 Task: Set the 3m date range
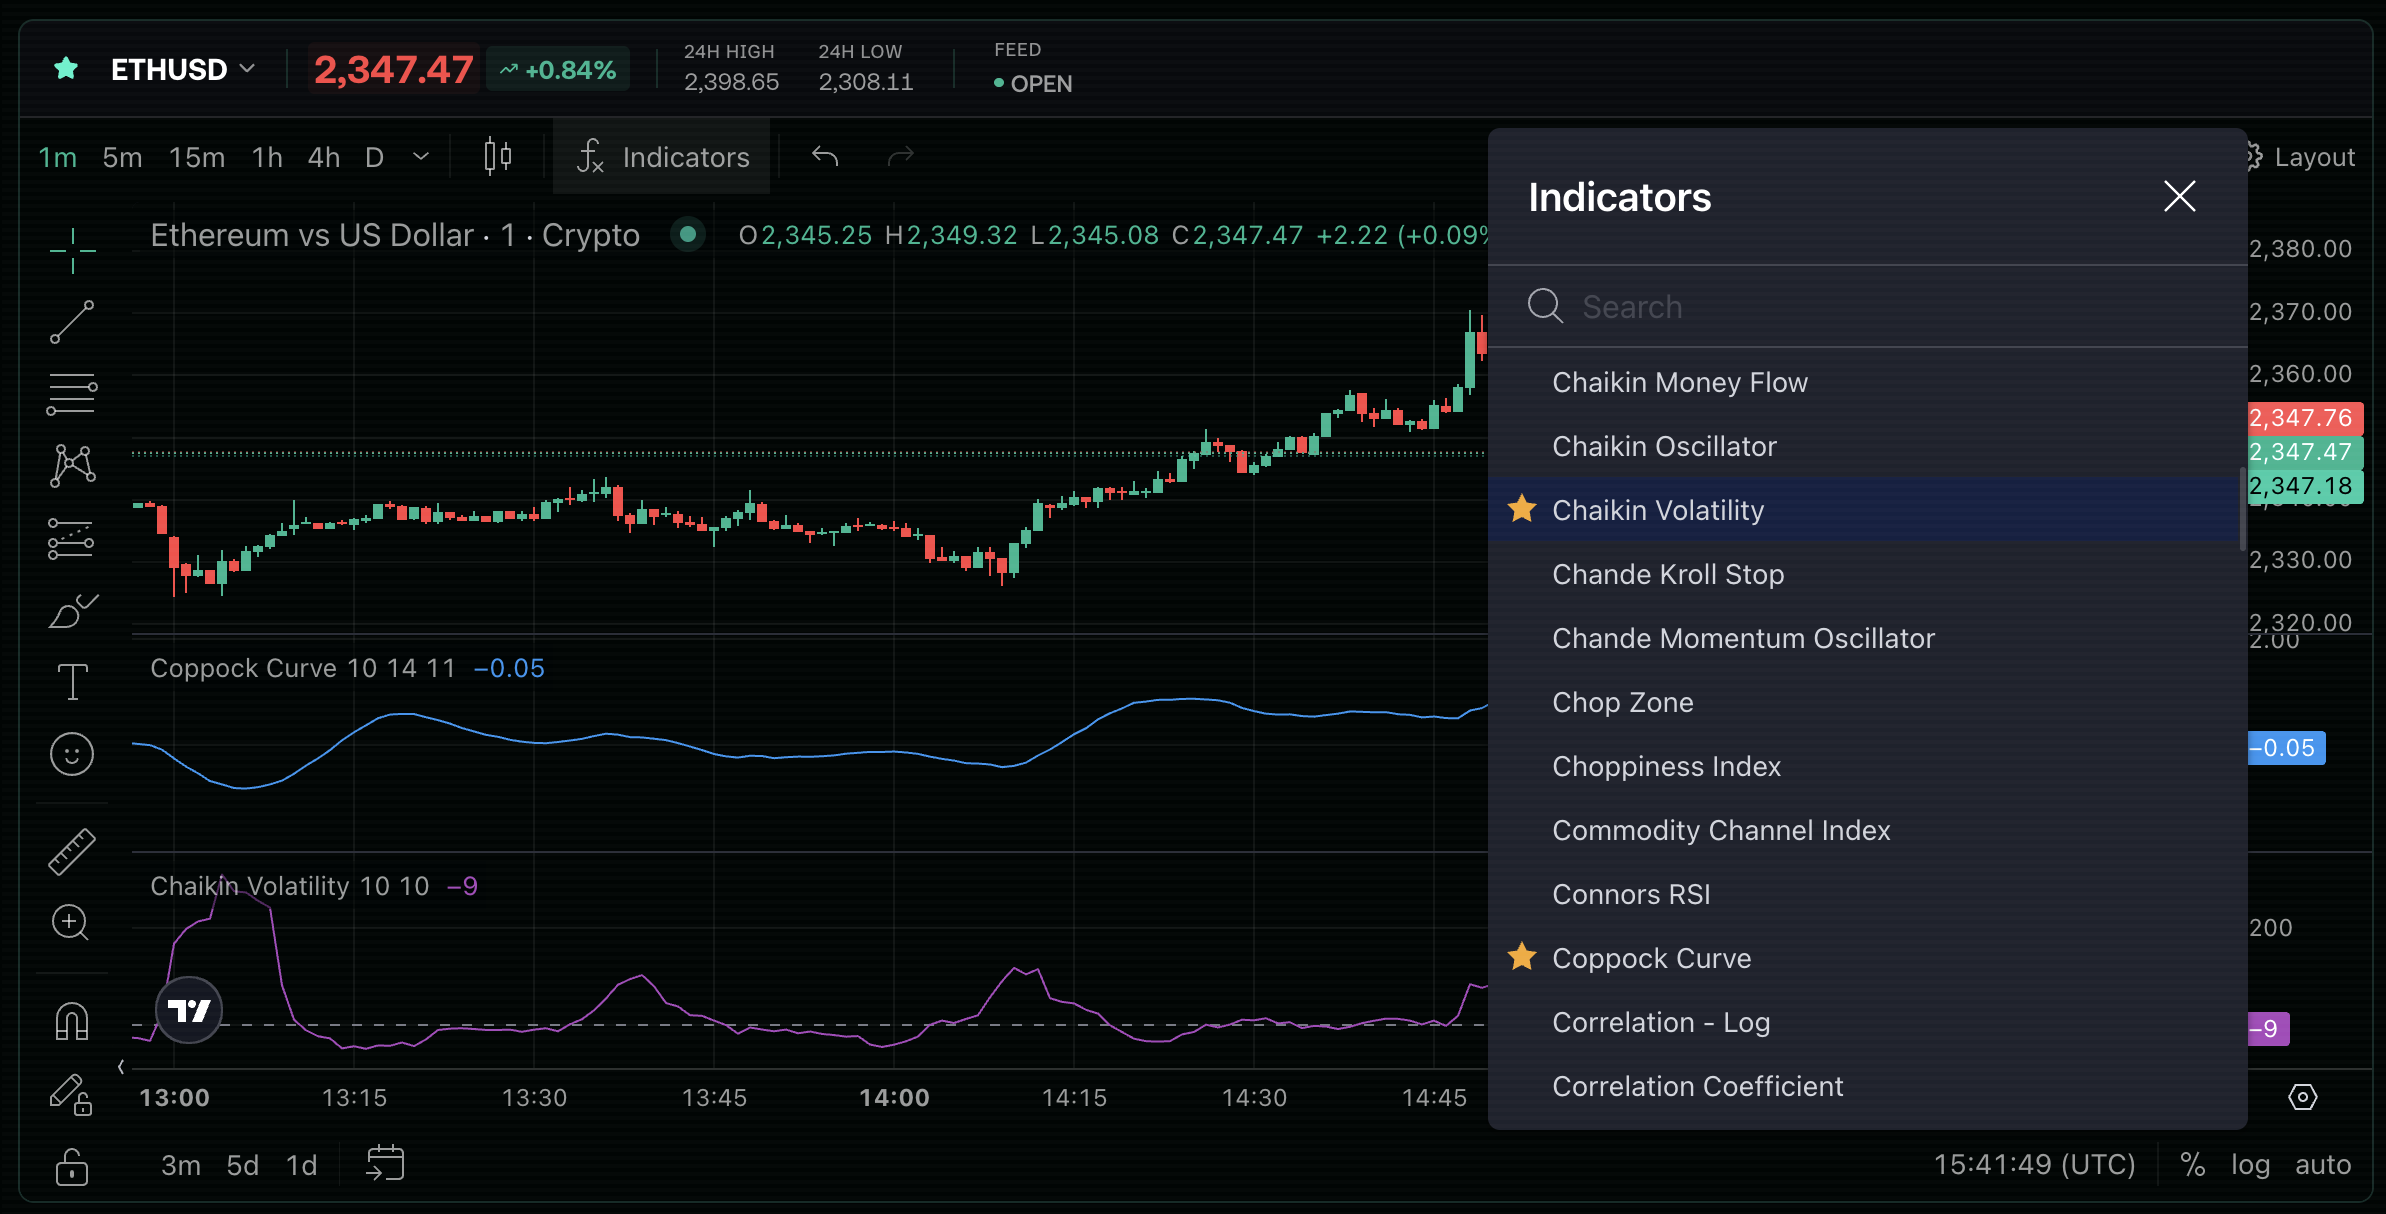[181, 1165]
